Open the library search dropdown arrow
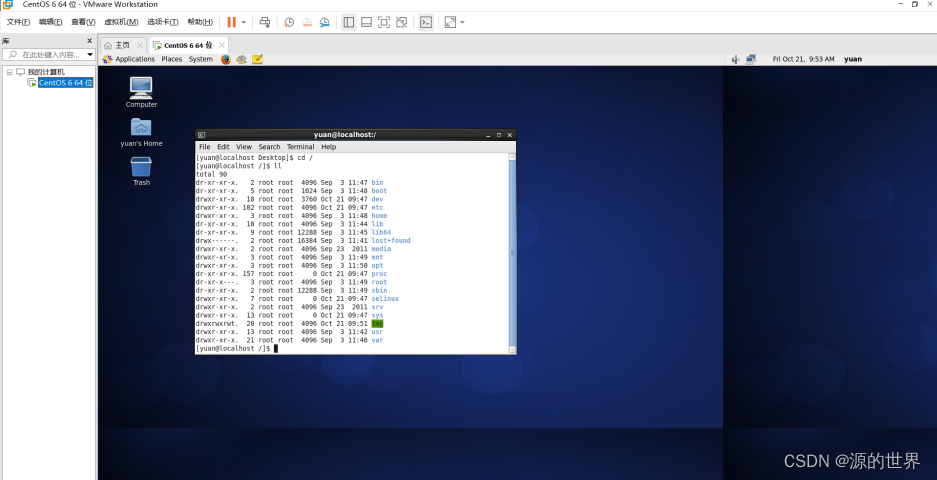Screen dimensions: 937x480 pyautogui.click(x=90, y=54)
